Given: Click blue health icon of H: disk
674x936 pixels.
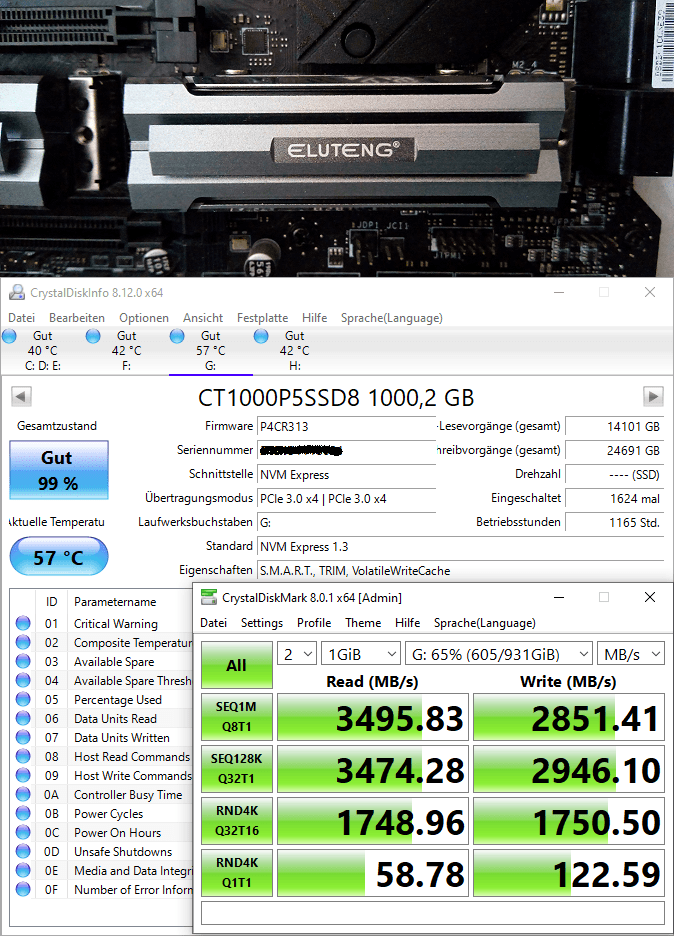Looking at the screenshot, I should (x=261, y=336).
